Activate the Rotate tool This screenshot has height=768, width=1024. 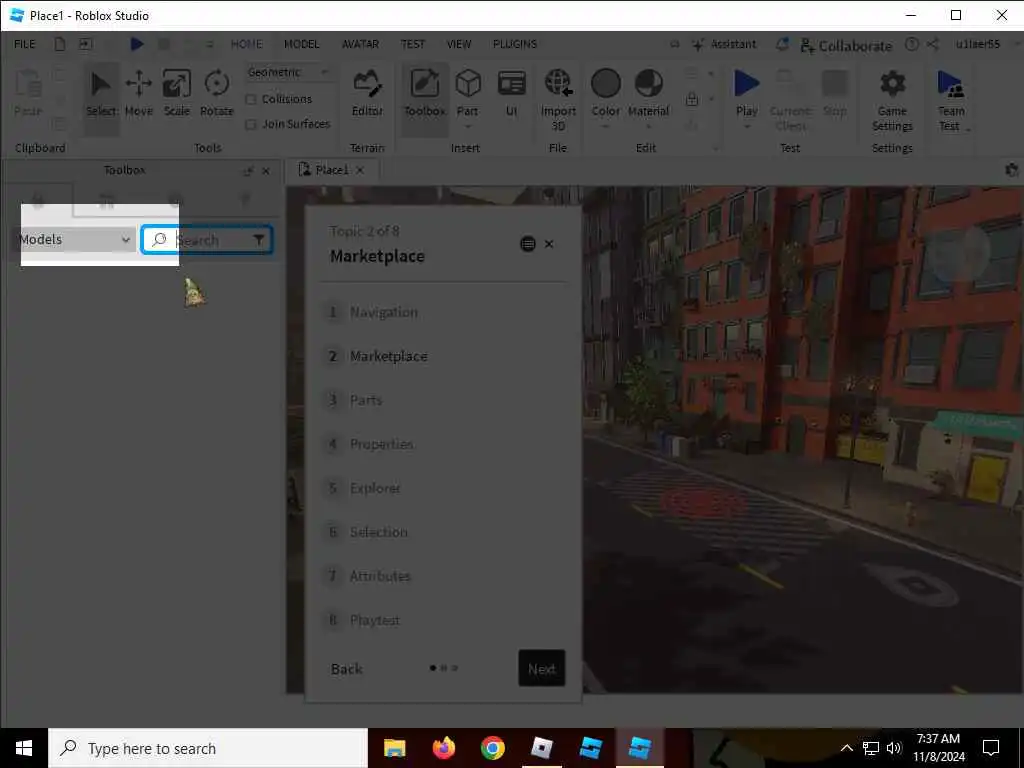click(217, 95)
